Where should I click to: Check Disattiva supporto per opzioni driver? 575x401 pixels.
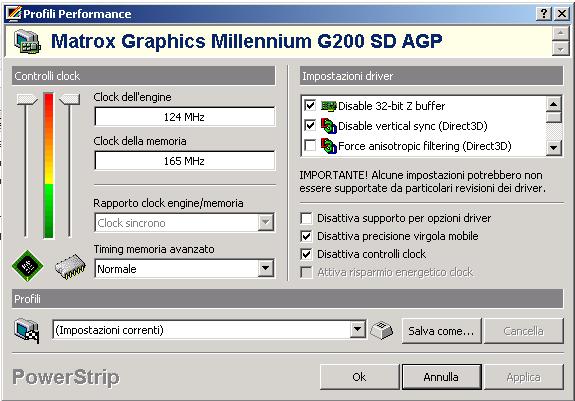click(x=306, y=218)
